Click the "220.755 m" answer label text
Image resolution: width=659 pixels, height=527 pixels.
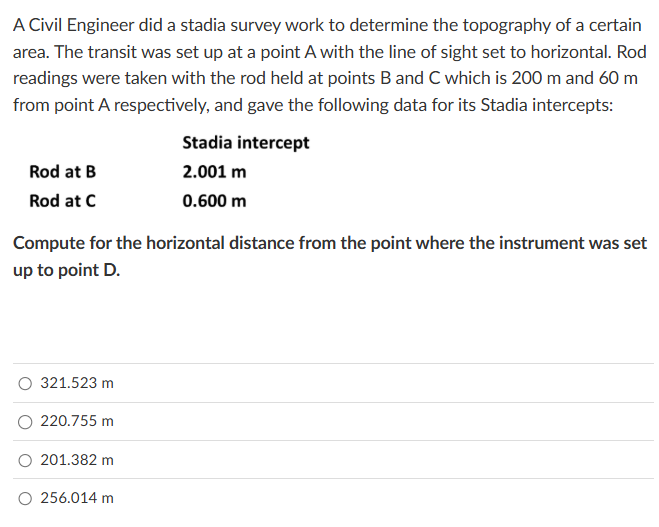pos(77,422)
